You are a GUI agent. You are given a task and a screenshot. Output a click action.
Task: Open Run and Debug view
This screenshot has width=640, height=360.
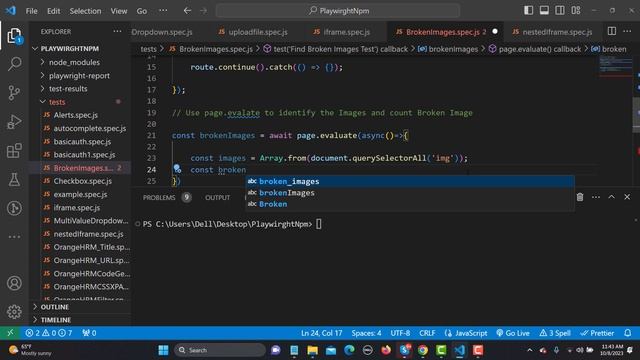(x=14, y=122)
